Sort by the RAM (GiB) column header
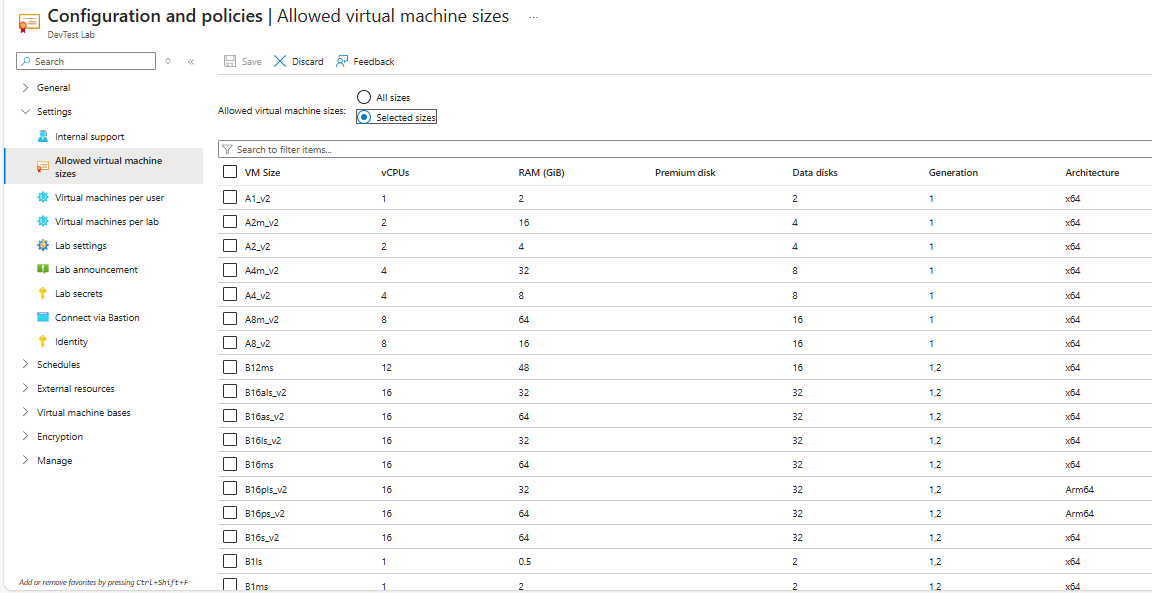Image resolution: width=1152 pixels, height=593 pixels. 541,173
